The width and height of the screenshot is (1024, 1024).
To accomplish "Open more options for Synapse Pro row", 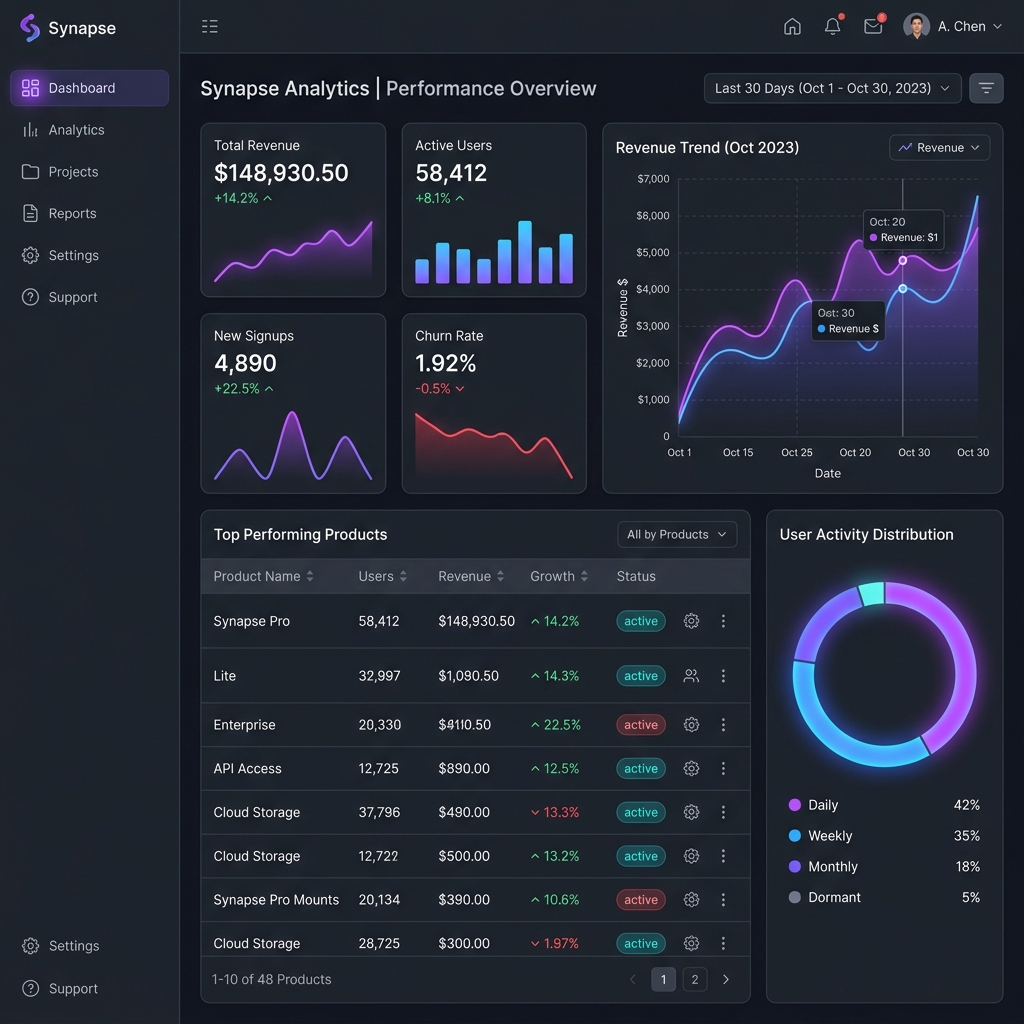I will click(x=723, y=621).
